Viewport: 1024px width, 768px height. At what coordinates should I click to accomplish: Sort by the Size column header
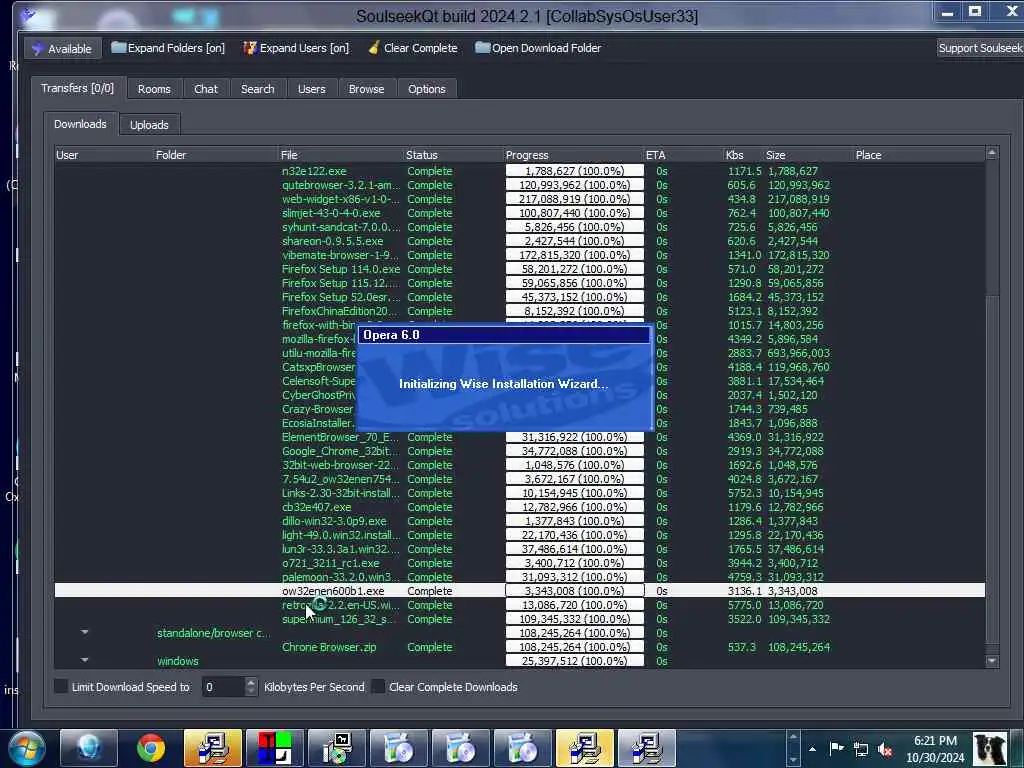(808, 155)
